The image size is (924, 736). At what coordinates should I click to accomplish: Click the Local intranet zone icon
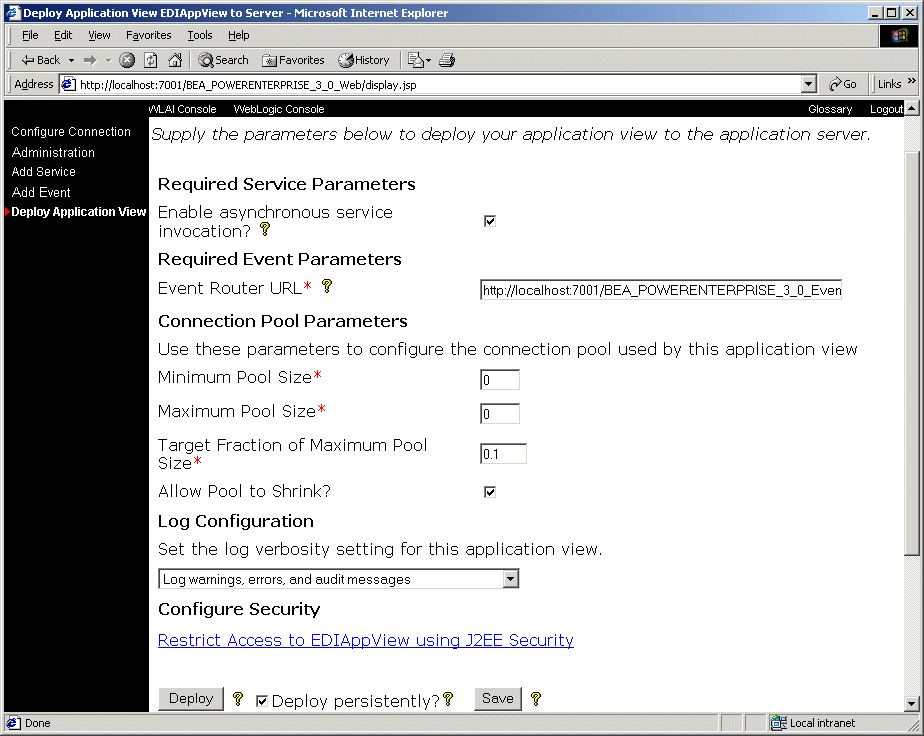[x=778, y=722]
